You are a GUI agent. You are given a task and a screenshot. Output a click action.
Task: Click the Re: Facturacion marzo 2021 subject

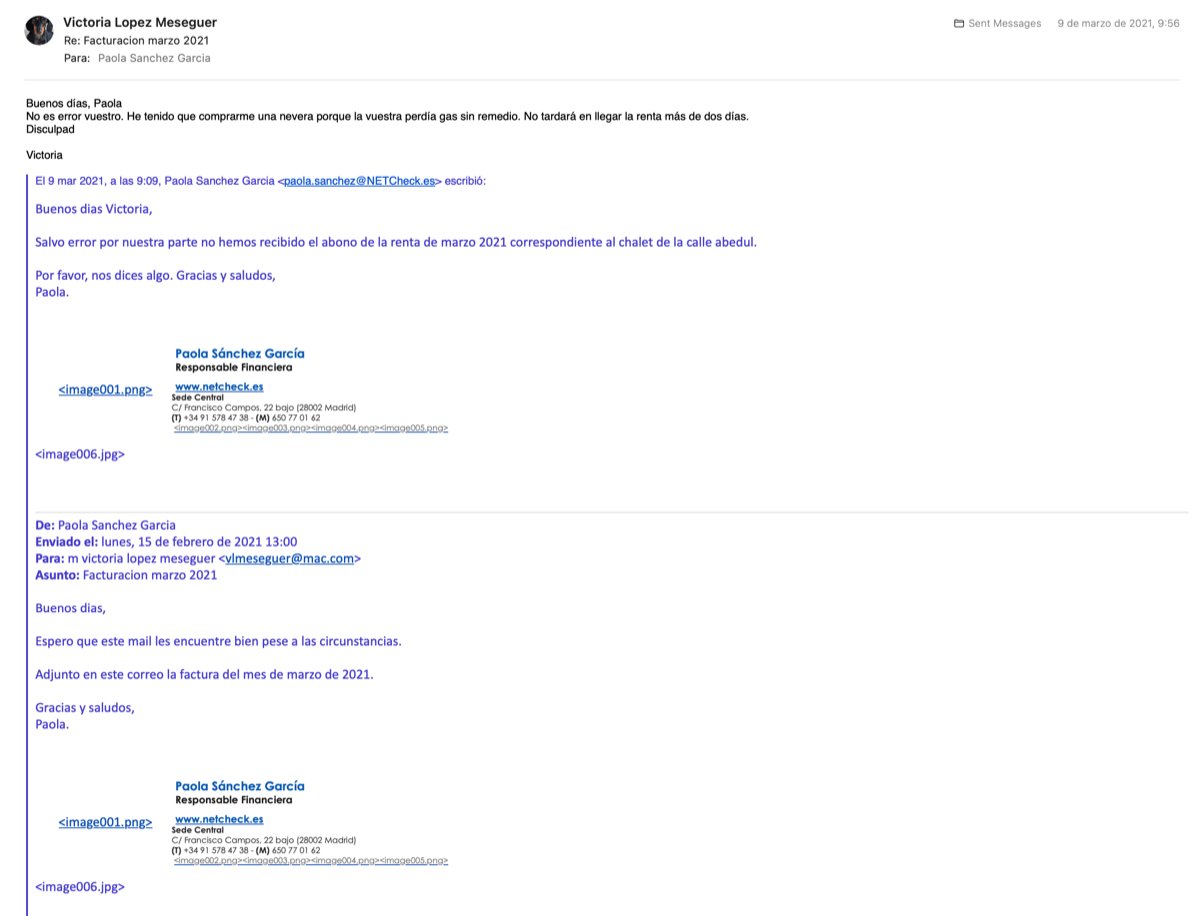[x=136, y=40]
